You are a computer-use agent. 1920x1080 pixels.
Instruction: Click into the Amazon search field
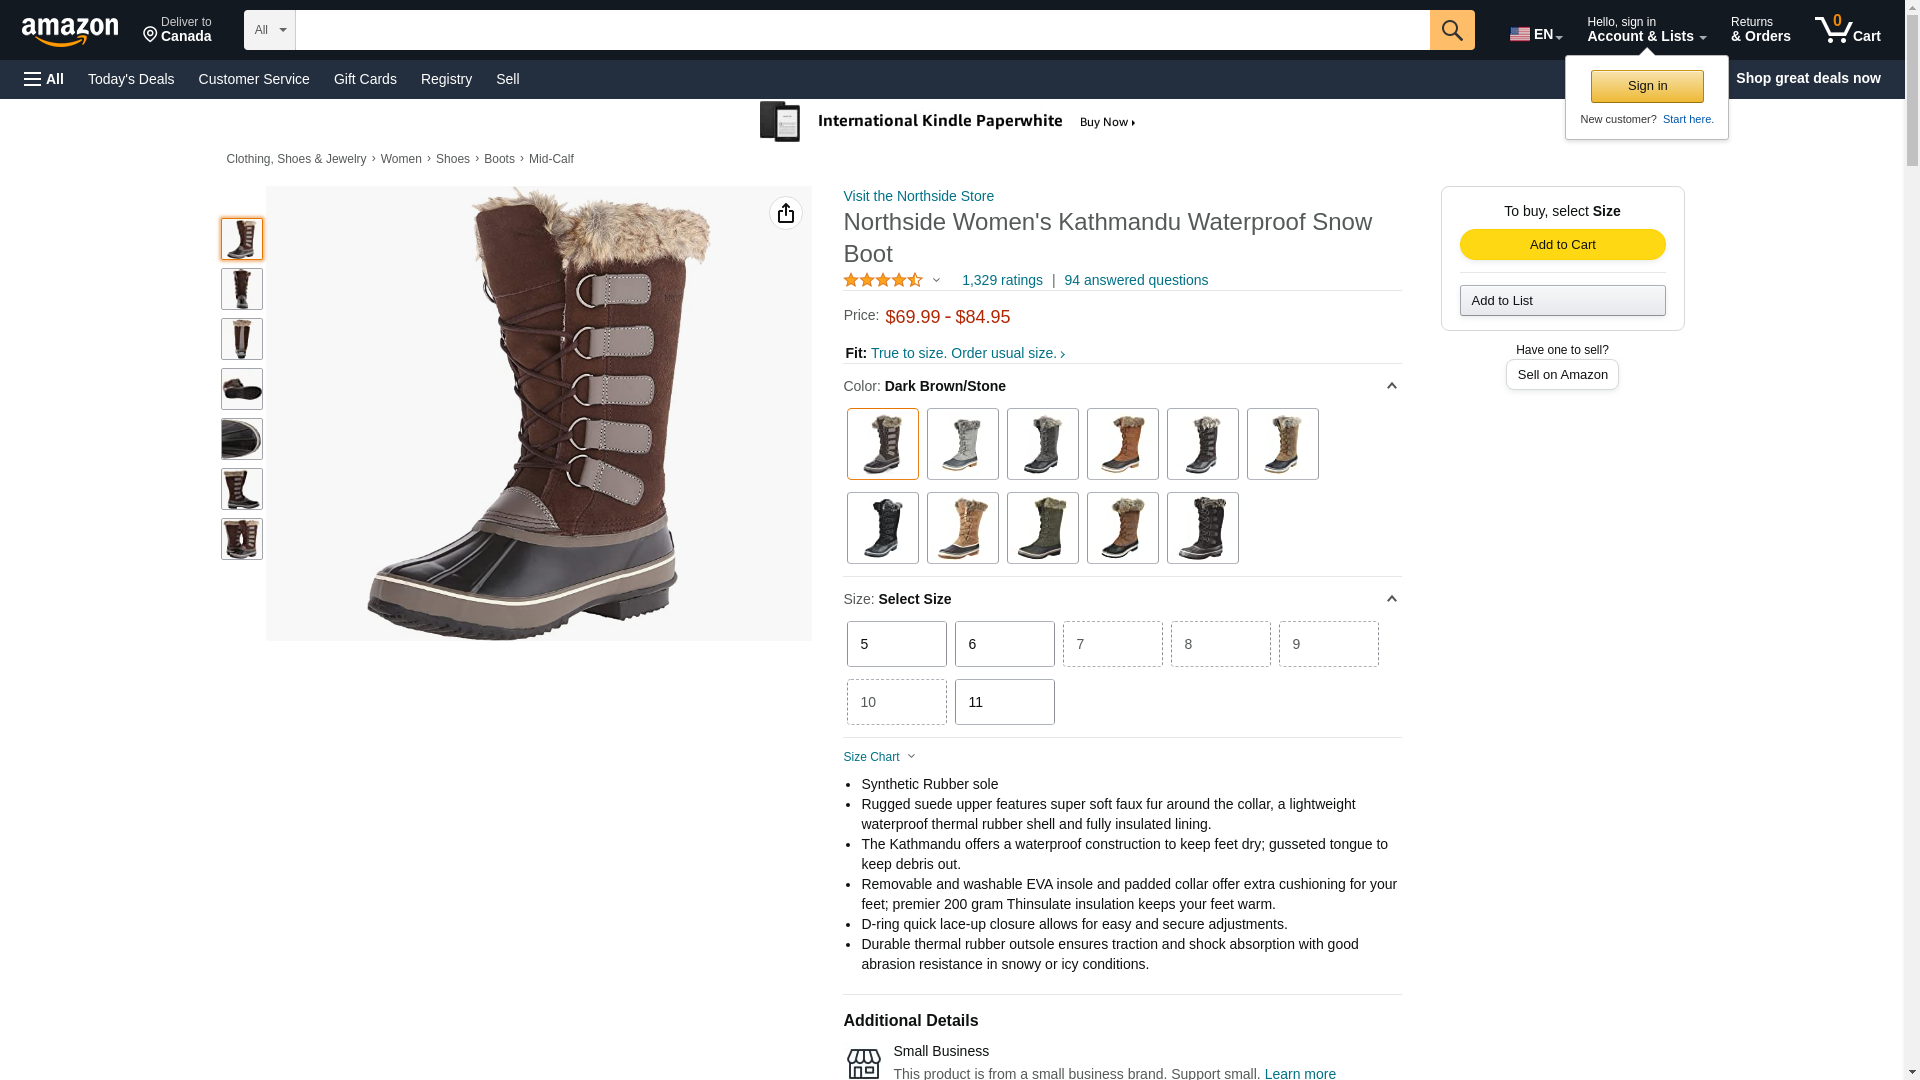coord(861,30)
